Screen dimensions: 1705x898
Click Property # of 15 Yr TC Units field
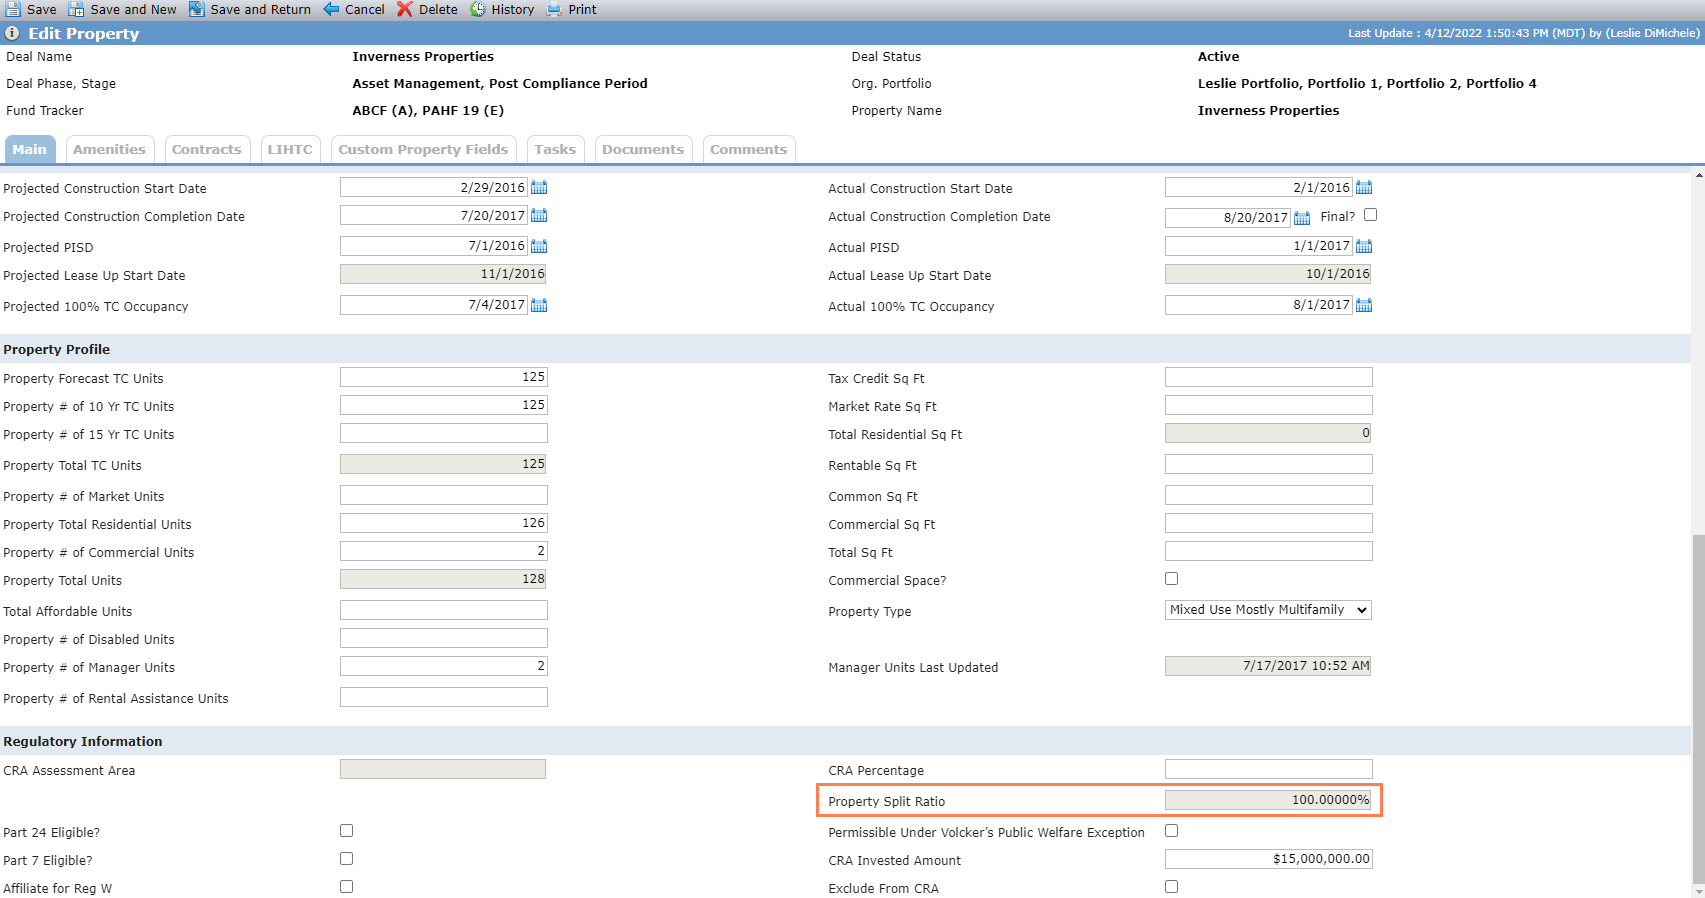(x=444, y=433)
